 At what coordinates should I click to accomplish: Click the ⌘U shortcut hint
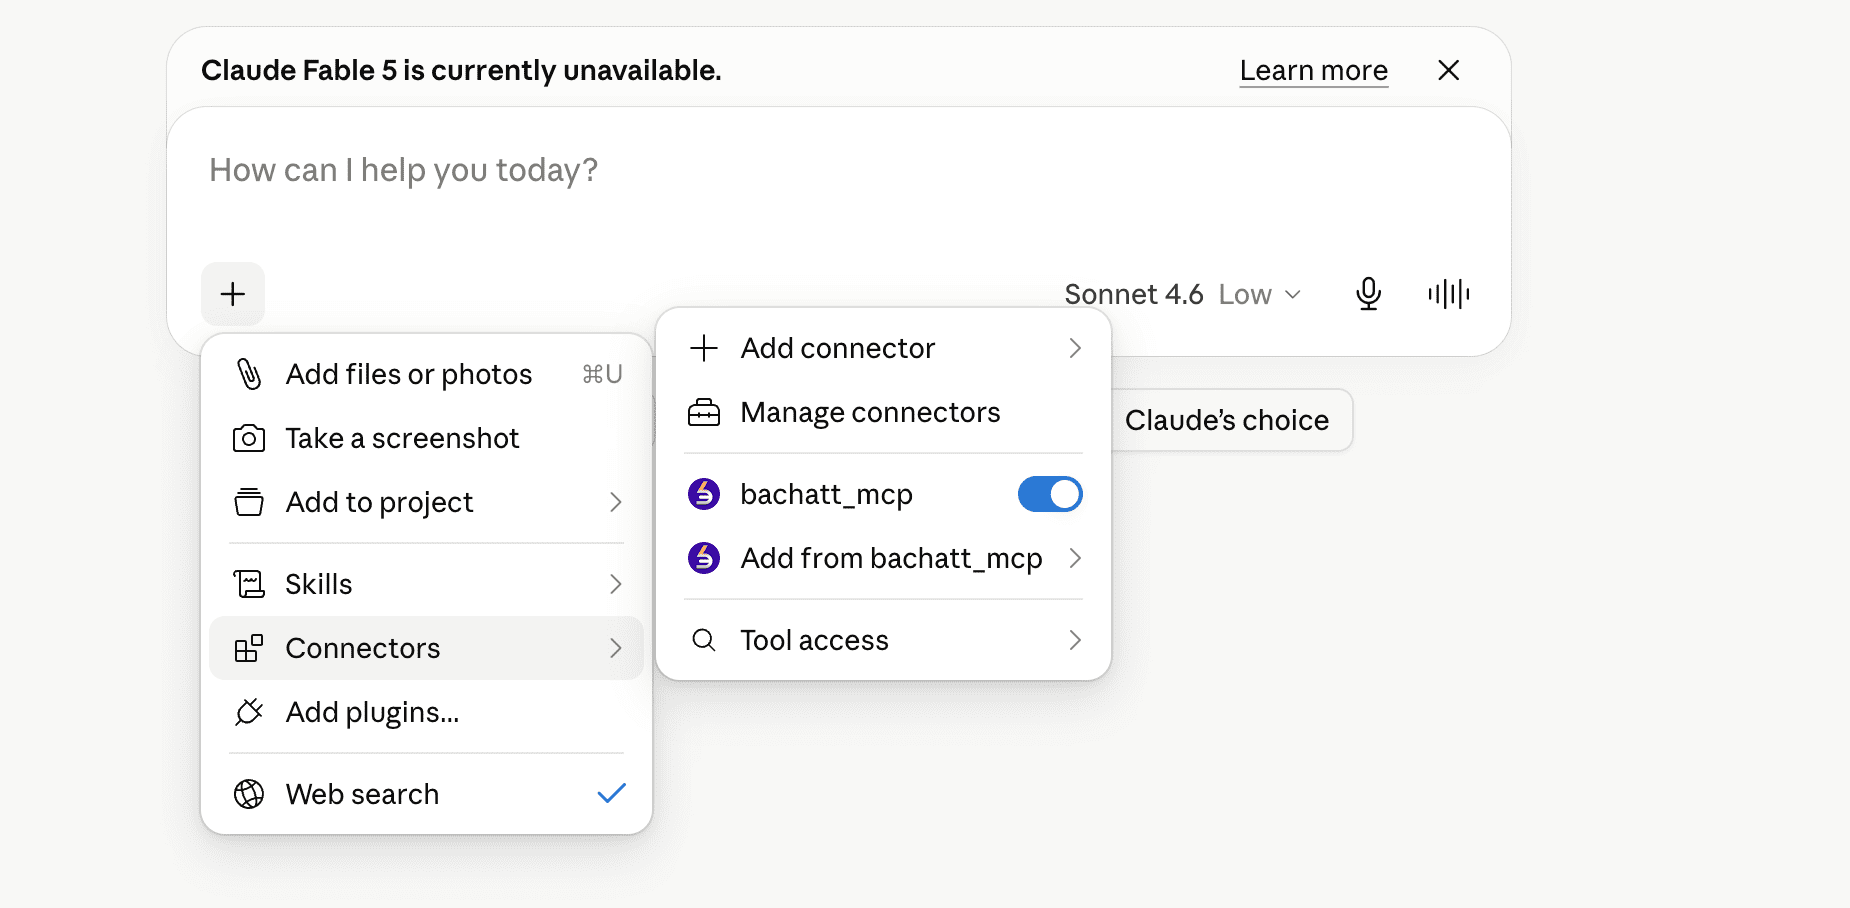click(602, 374)
